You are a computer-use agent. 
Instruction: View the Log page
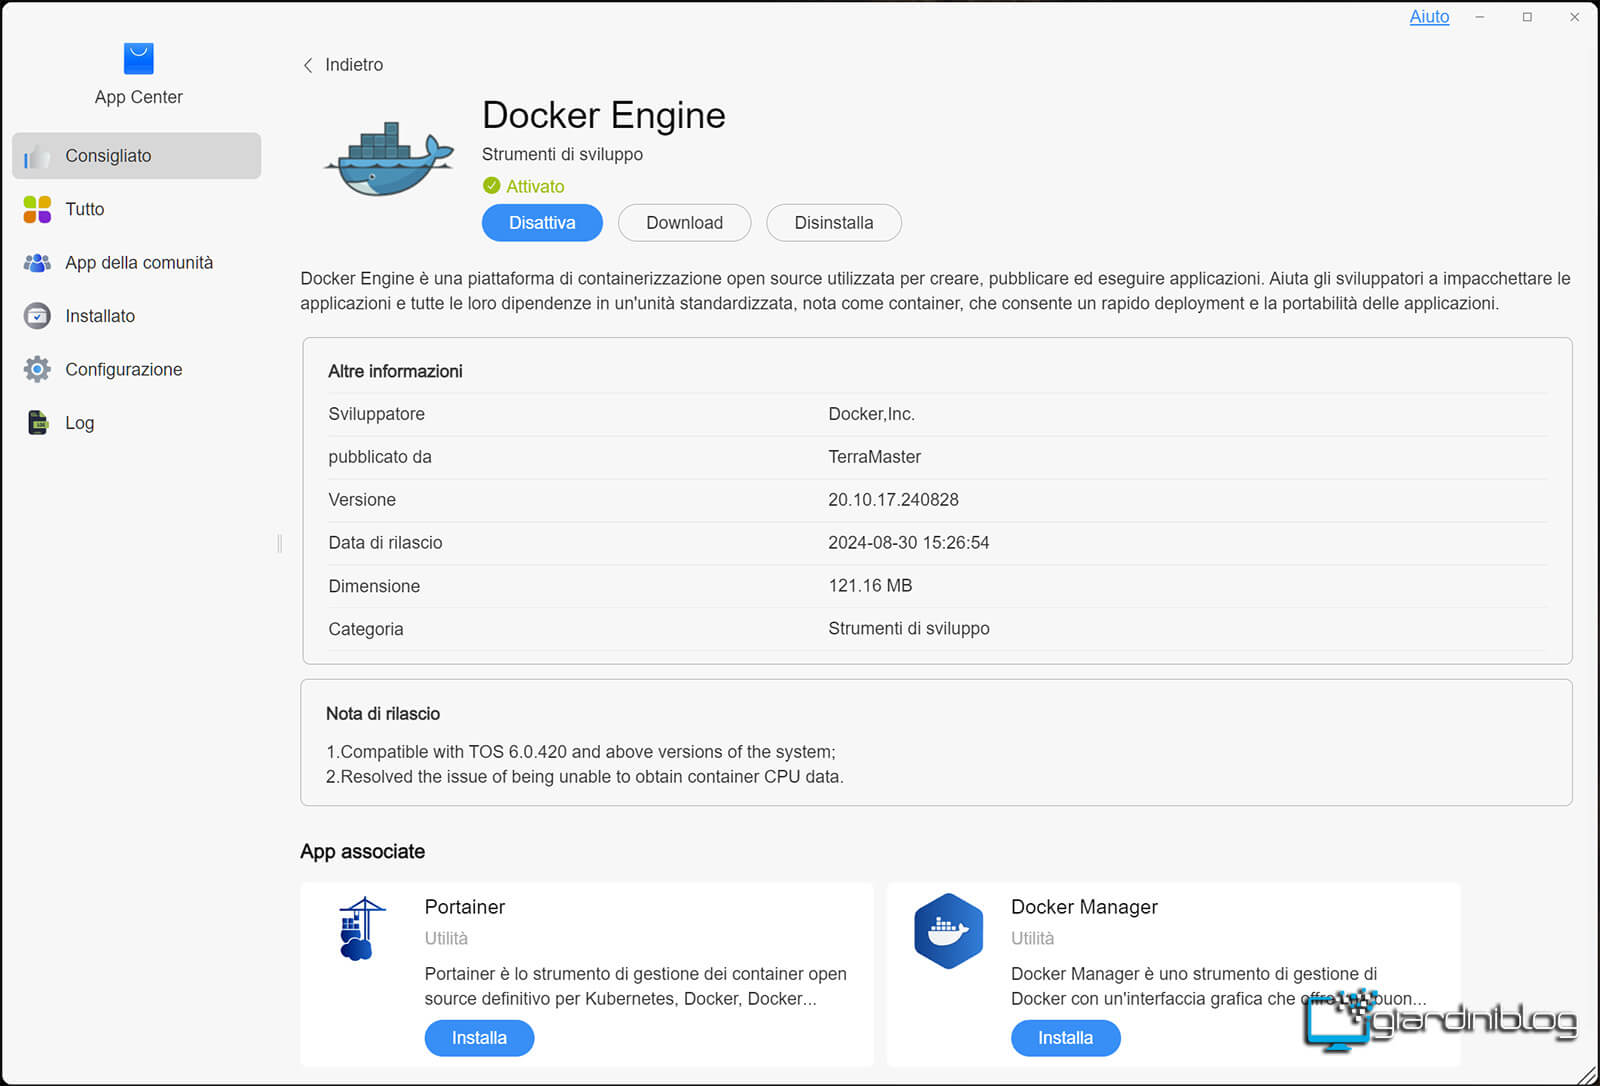pyautogui.click(x=137, y=423)
